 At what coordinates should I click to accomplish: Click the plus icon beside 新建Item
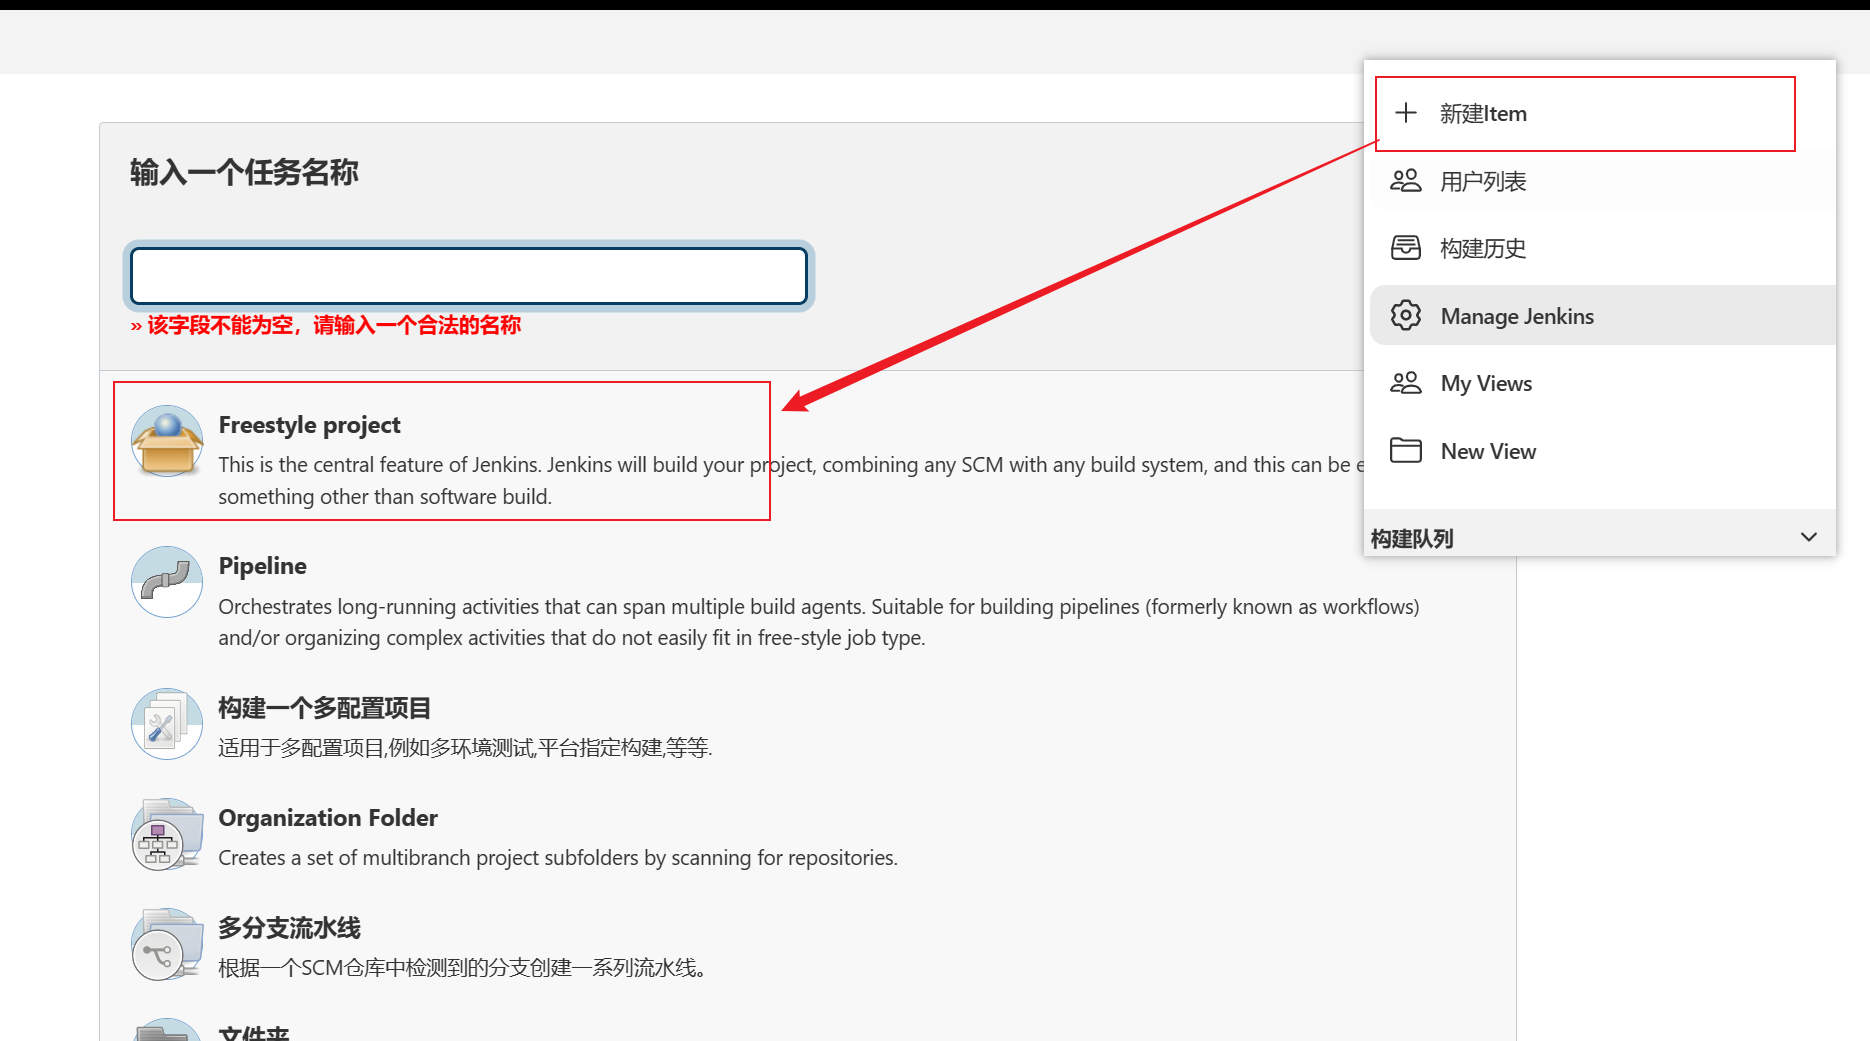(x=1406, y=113)
